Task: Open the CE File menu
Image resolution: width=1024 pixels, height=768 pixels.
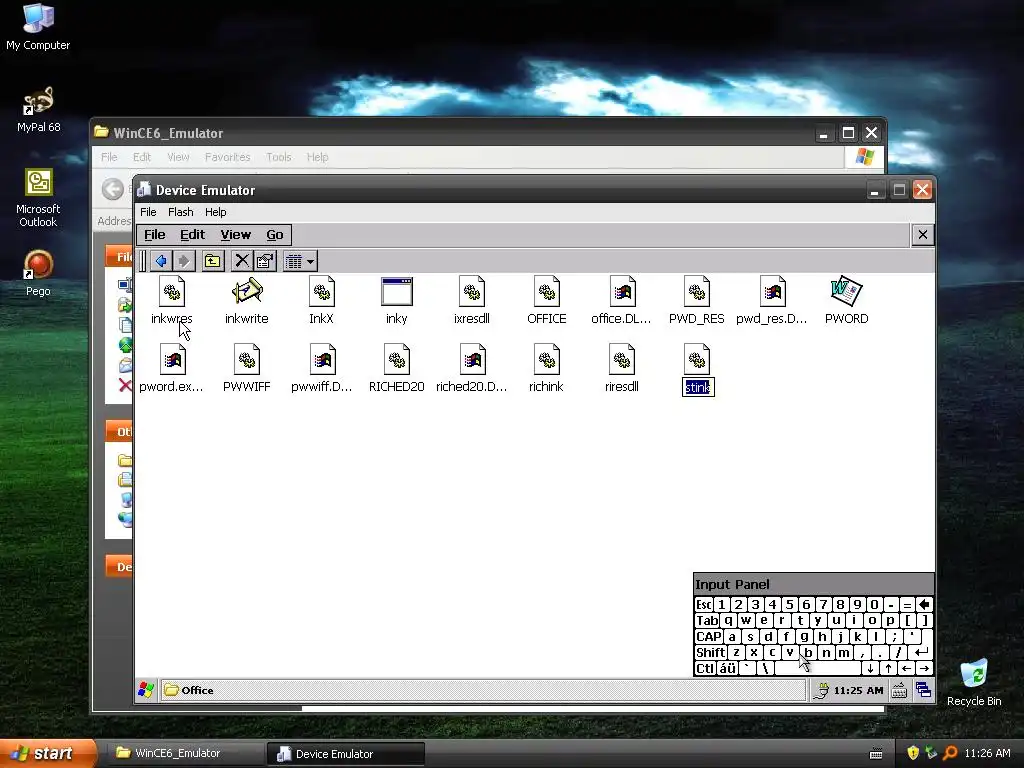Action: pos(154,234)
